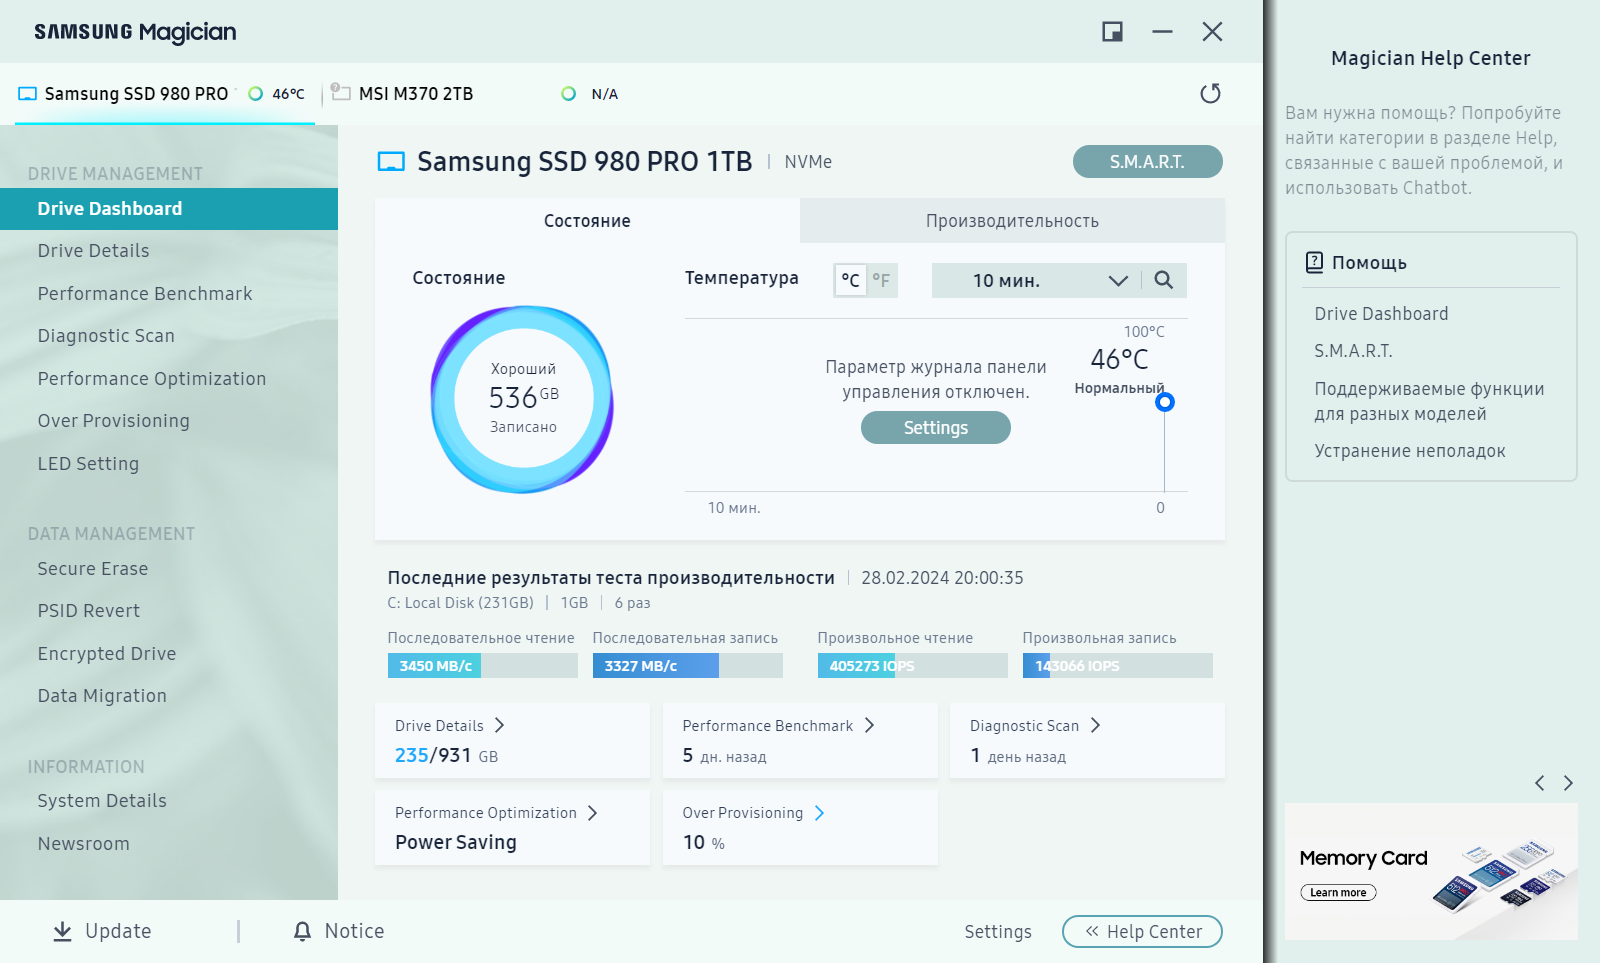The height and width of the screenshot is (963, 1600).
Task: Click the 46°C temperature indicator in drive tab
Action: pyautogui.click(x=277, y=94)
